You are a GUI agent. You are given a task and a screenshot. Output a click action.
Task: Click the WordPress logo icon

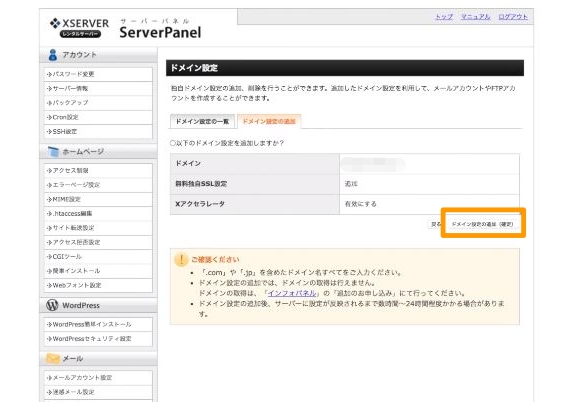(52, 305)
